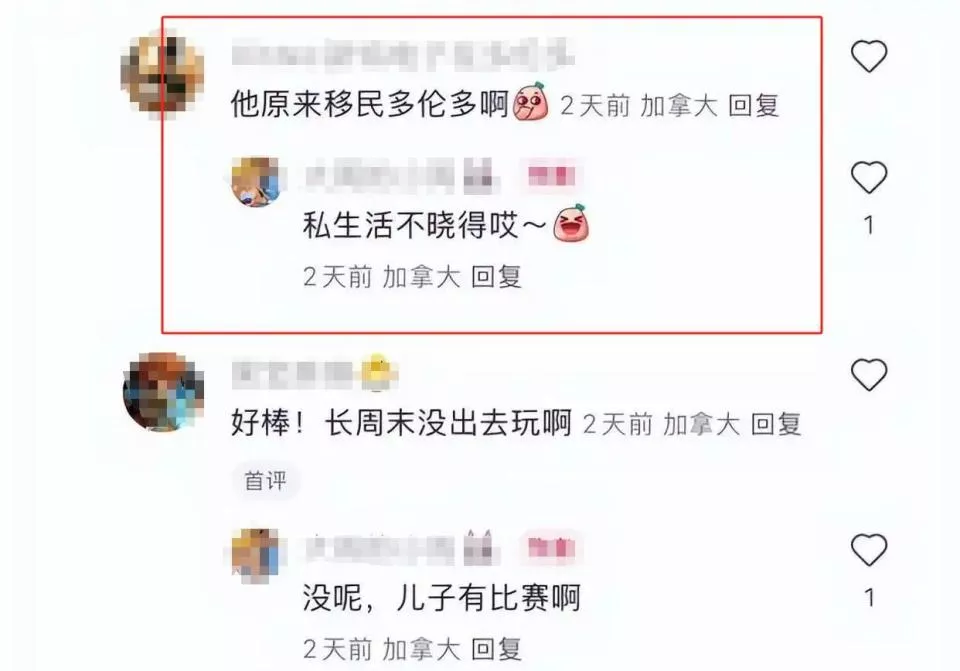
Task: Click the comment text '他原来移民多伦多啊'
Action: 370,105
